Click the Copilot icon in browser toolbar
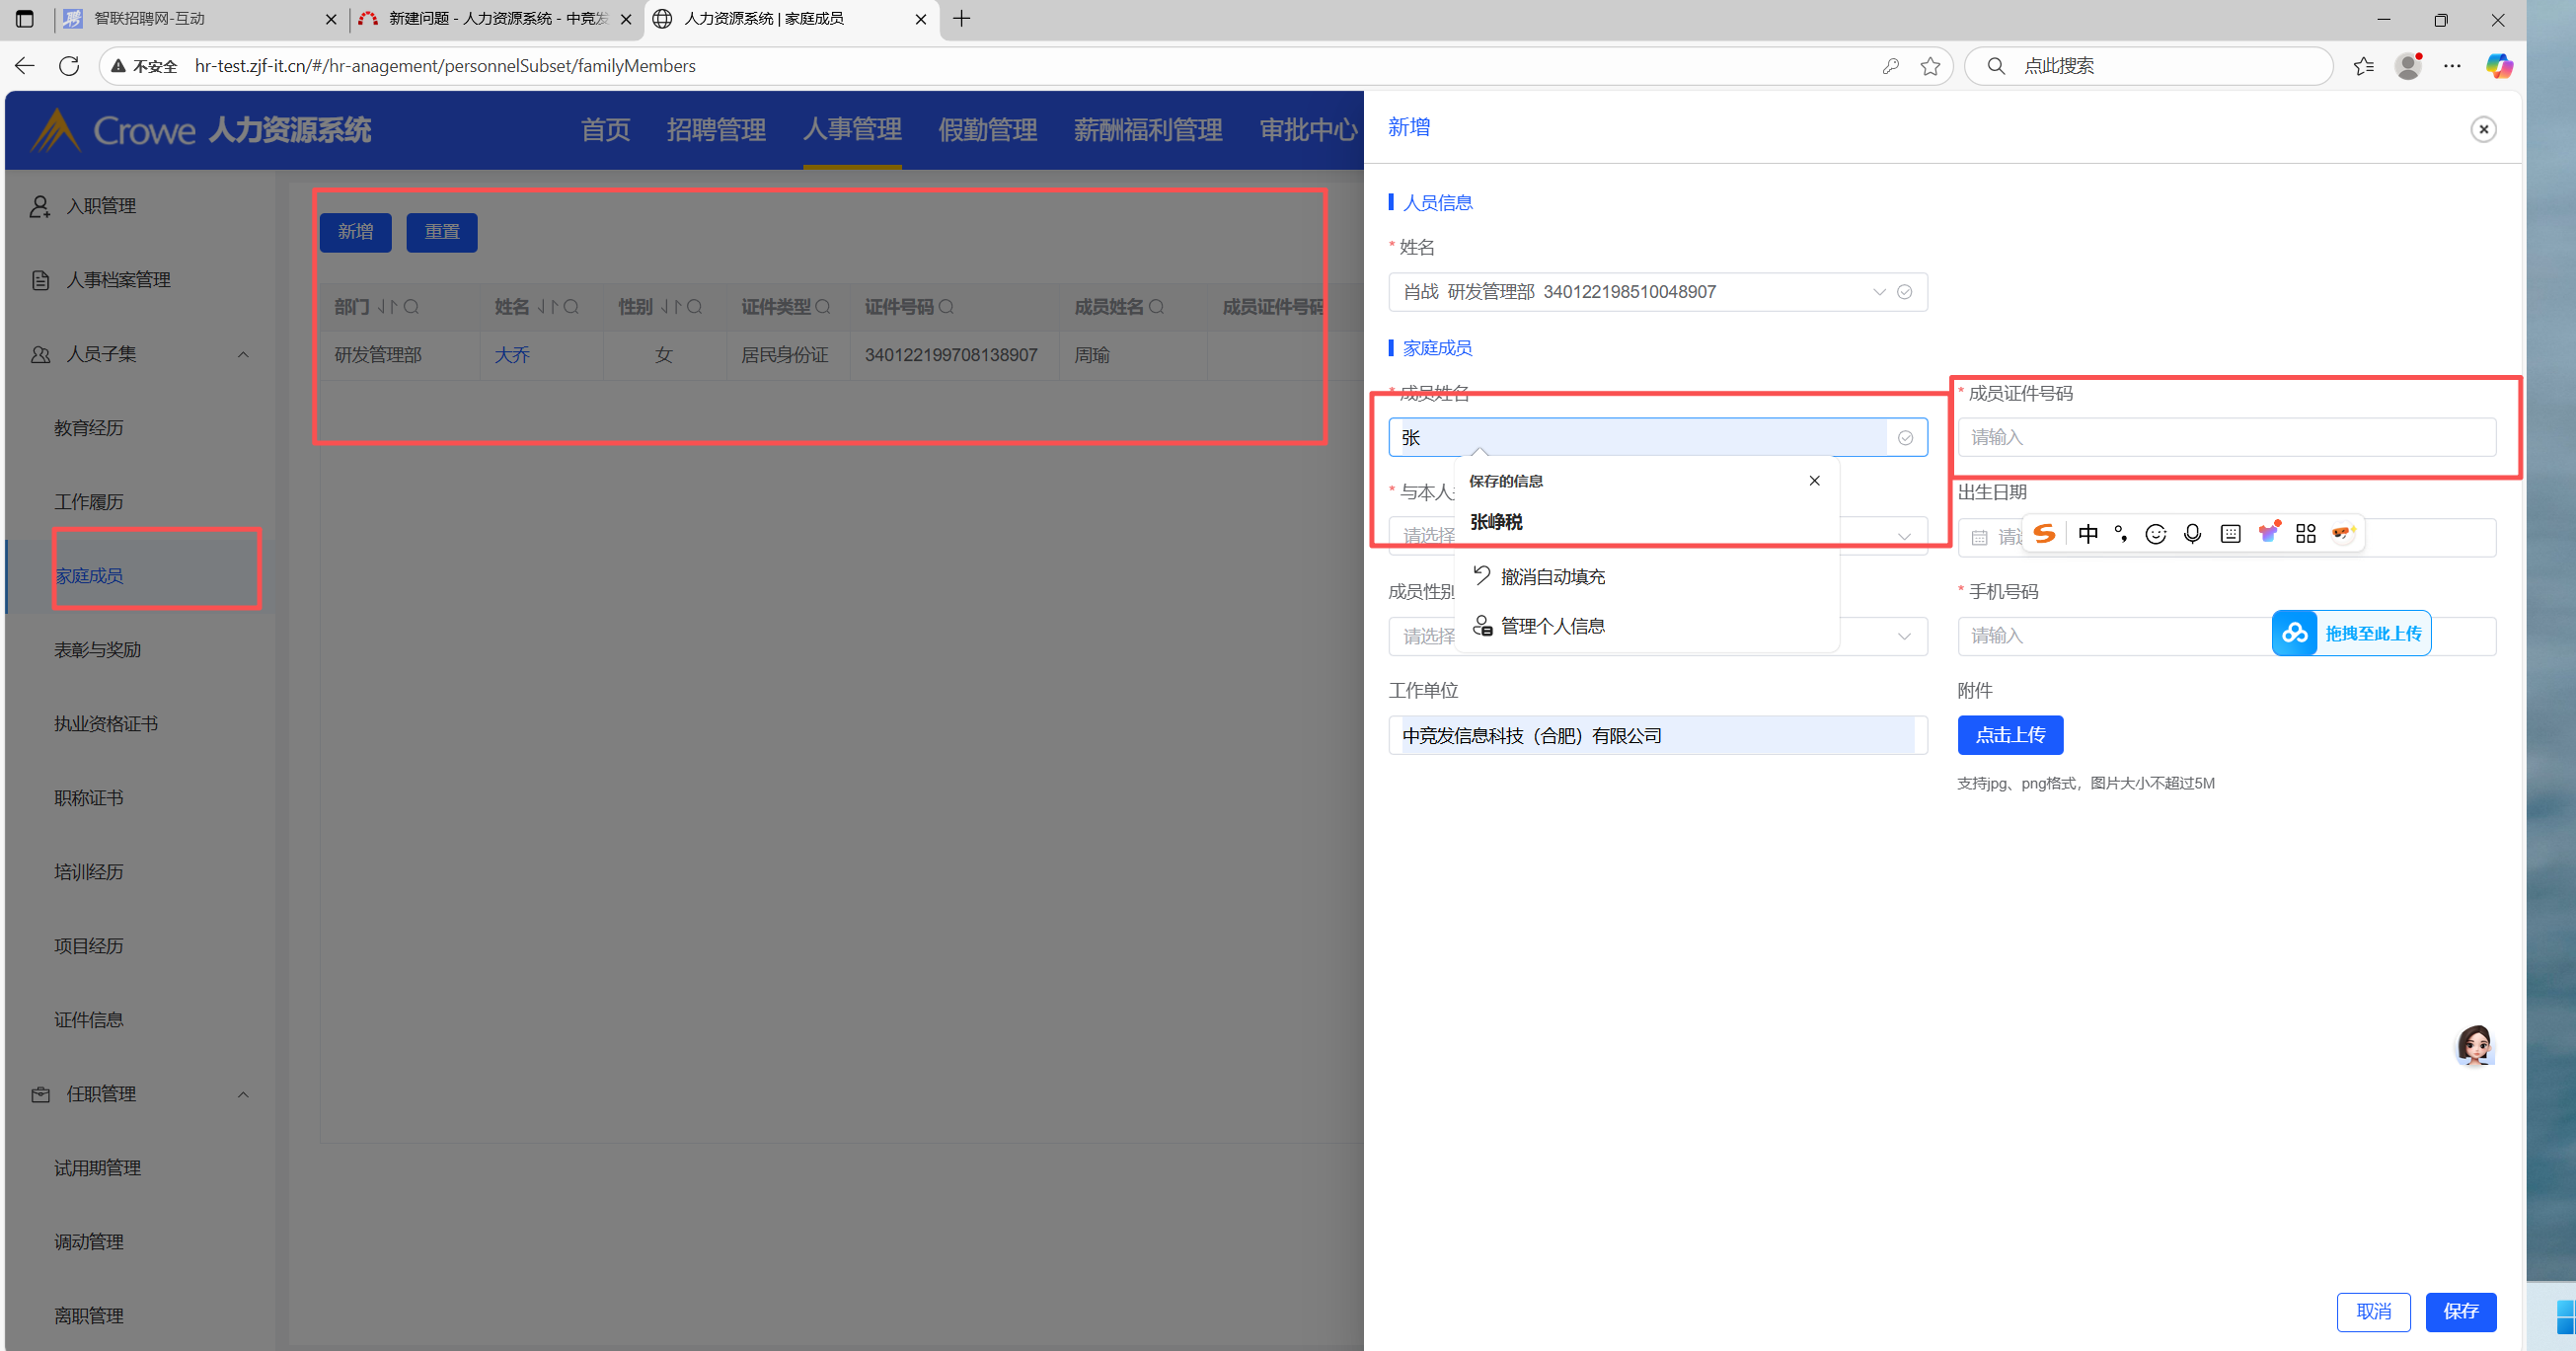 [x=2499, y=66]
